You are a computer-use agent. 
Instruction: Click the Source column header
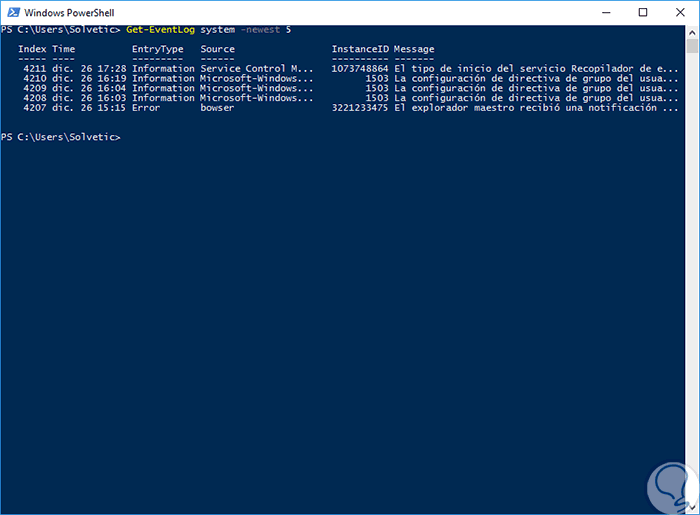click(217, 49)
